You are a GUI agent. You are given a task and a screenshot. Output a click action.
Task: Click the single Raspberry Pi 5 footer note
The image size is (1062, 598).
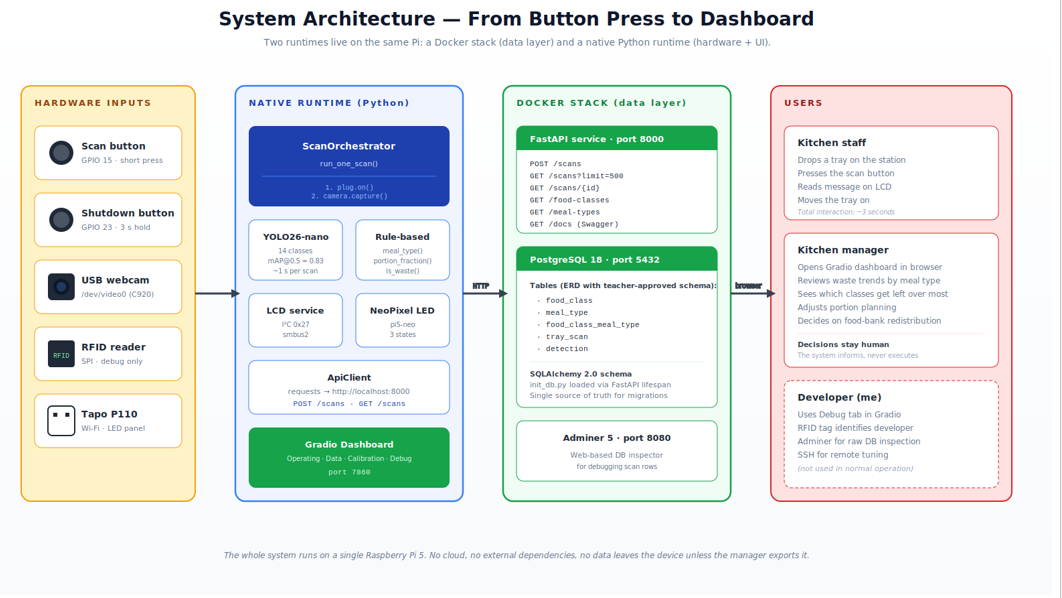(516, 555)
